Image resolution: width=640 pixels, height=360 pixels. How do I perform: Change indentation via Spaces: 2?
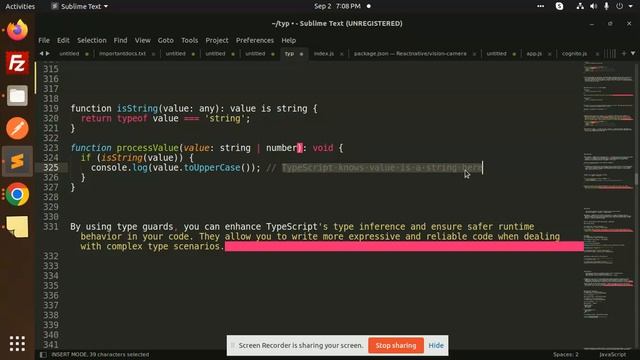(x=566, y=354)
